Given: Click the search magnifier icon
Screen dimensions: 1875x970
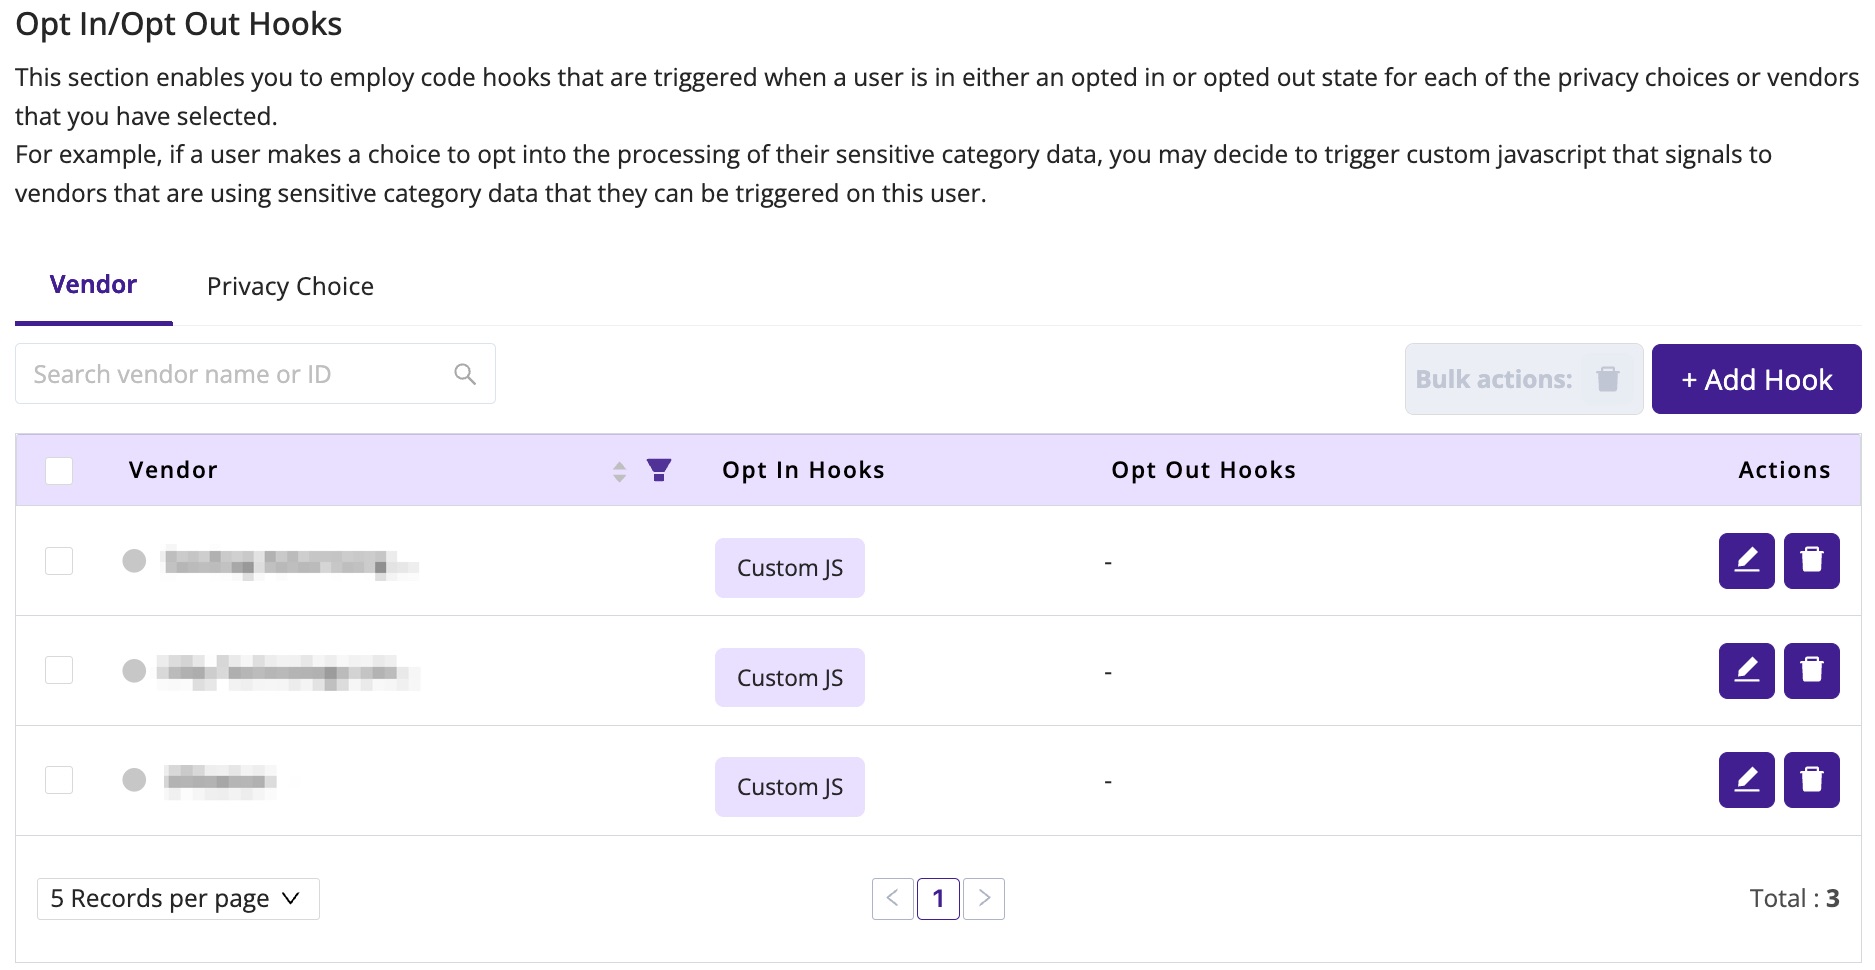Looking at the screenshot, I should (465, 374).
